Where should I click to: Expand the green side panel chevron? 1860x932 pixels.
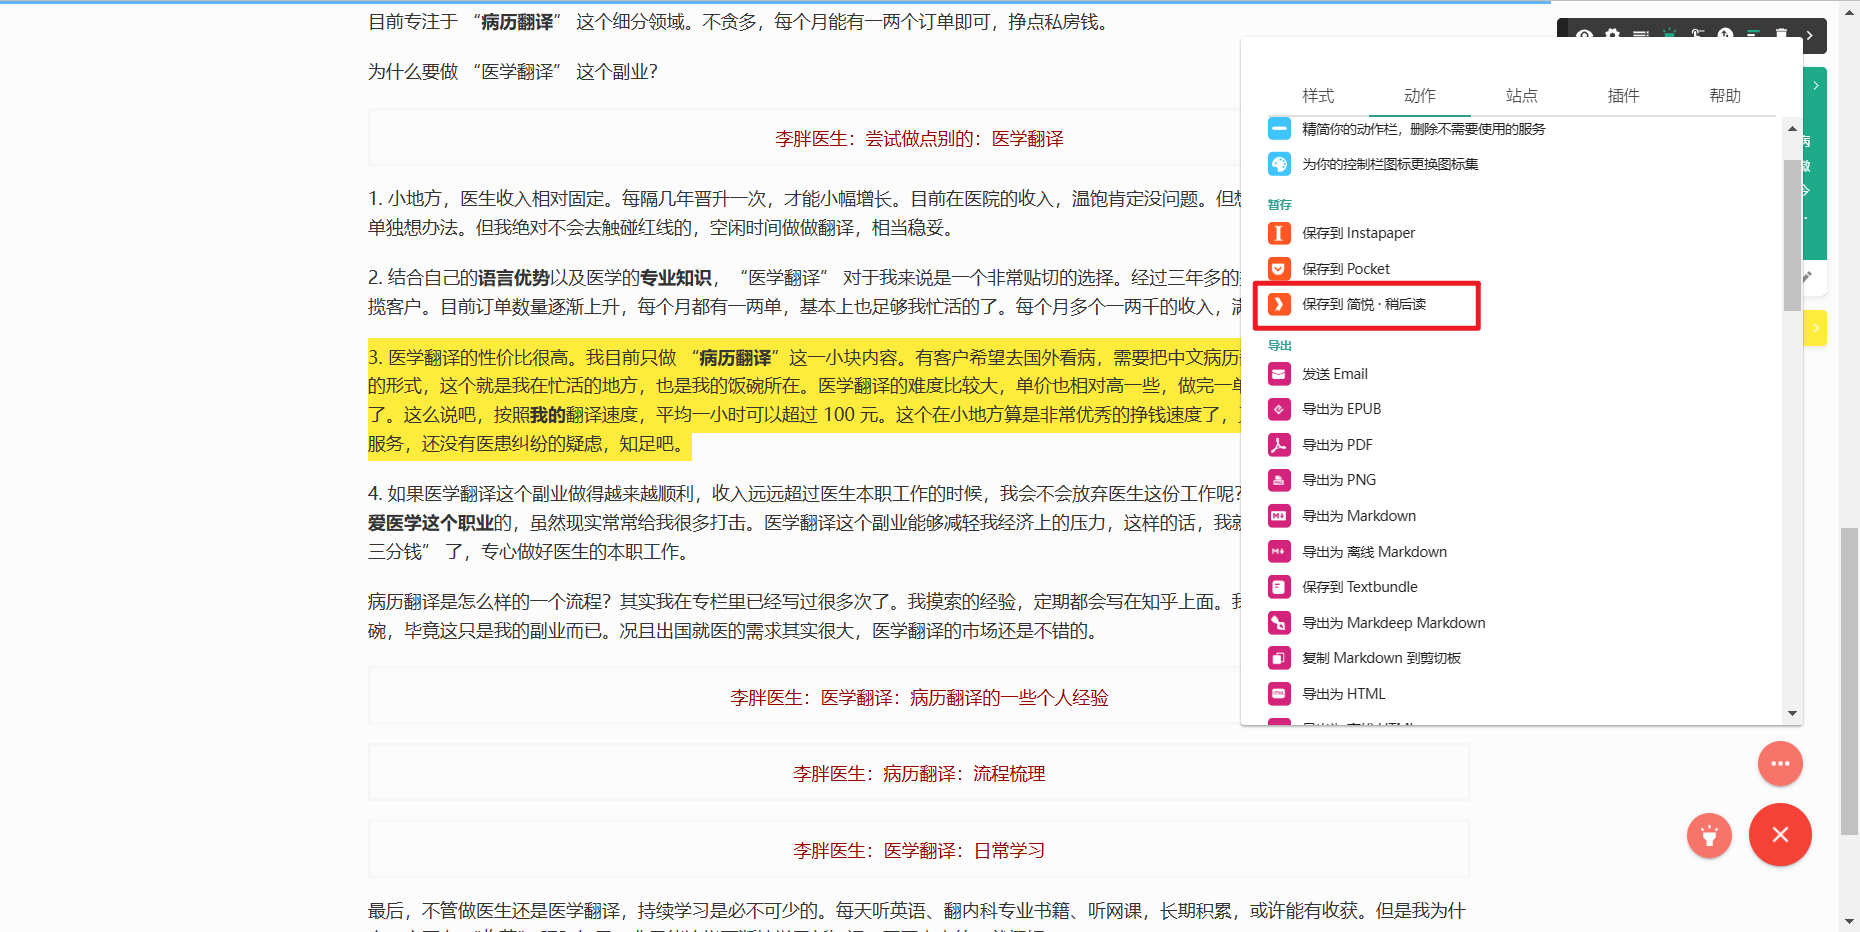coord(1816,85)
